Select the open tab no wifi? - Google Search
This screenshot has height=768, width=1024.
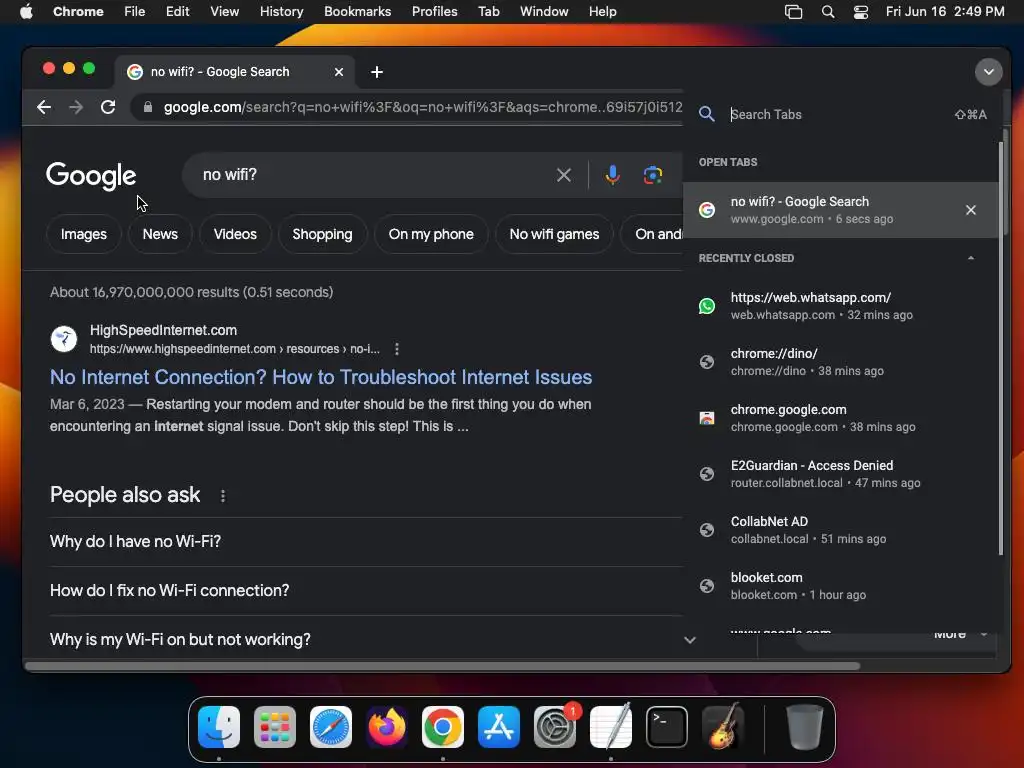click(841, 210)
